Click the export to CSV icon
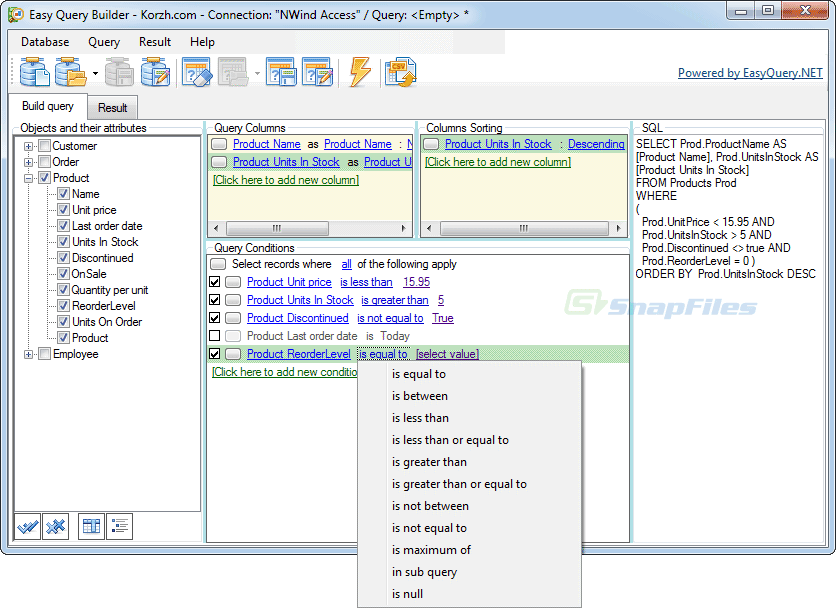 pos(400,73)
